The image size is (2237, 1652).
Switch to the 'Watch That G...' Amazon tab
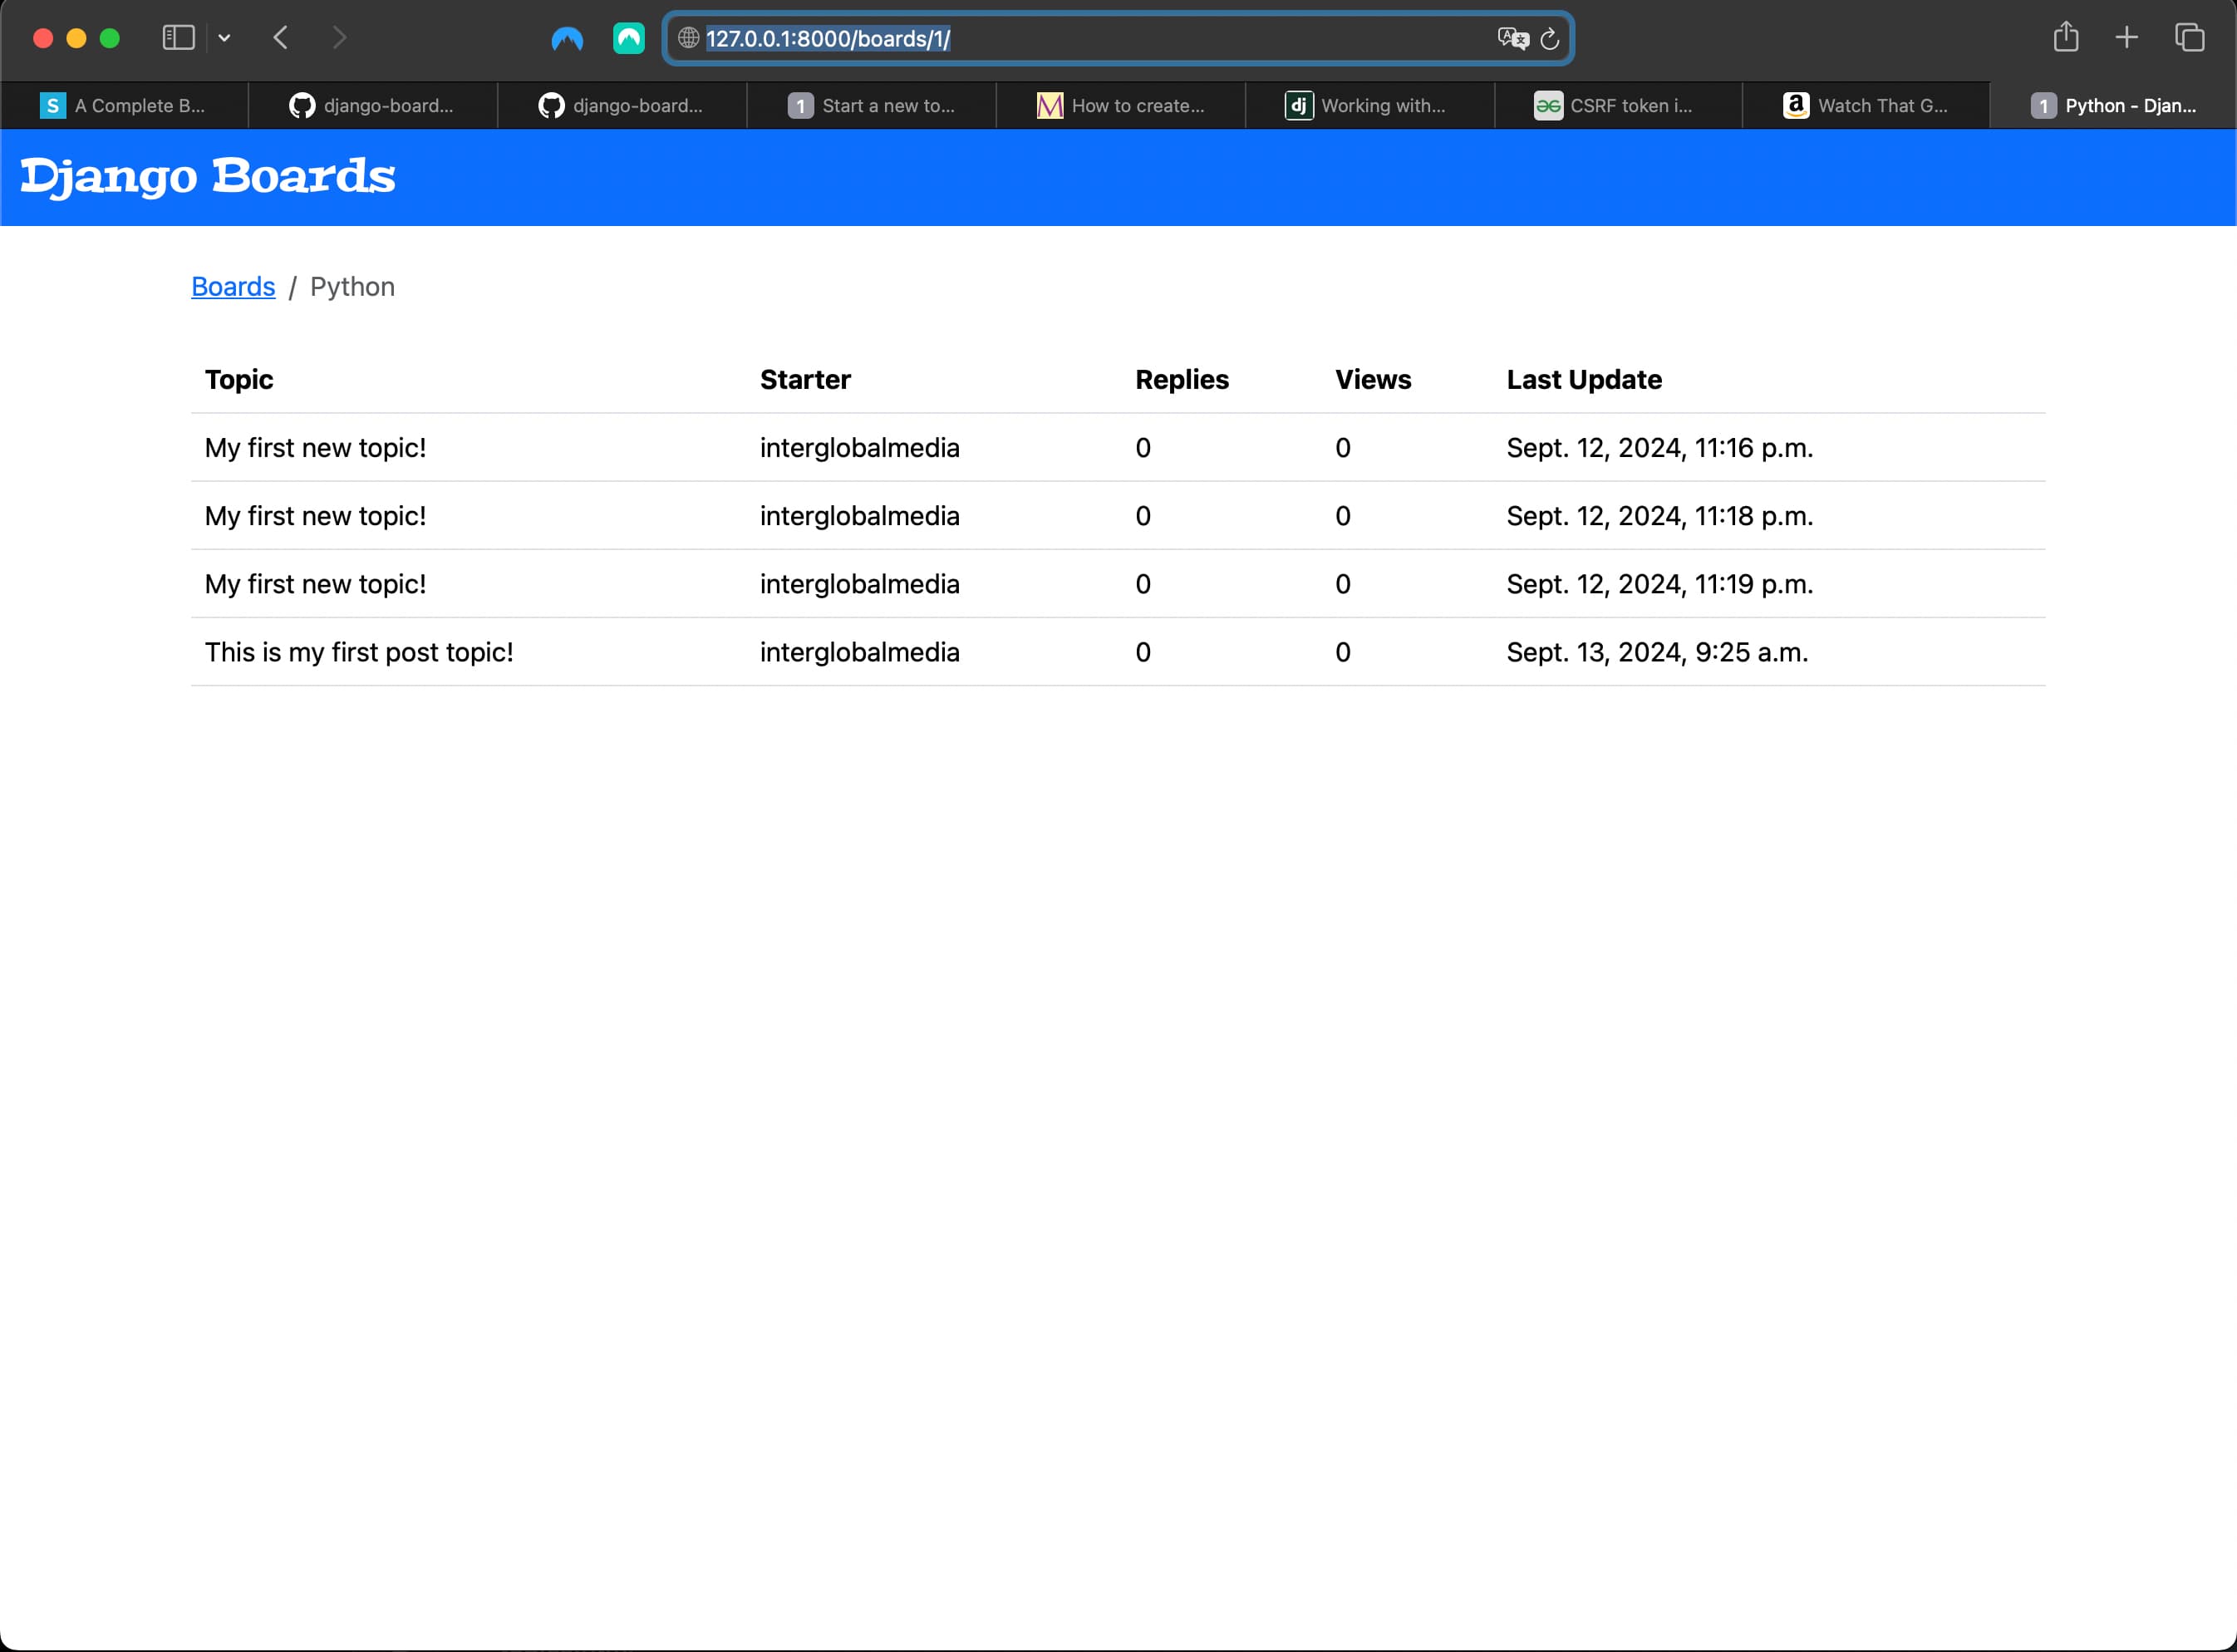tap(1867, 105)
